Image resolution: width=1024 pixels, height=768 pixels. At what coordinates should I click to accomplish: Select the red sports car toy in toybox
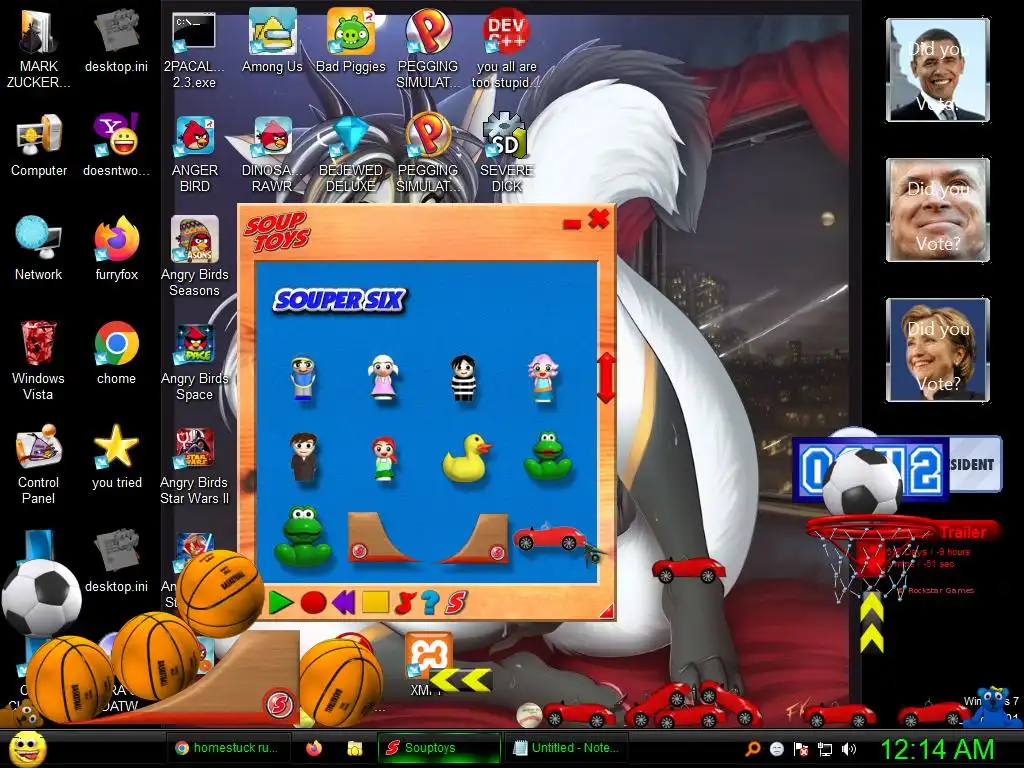(550, 537)
